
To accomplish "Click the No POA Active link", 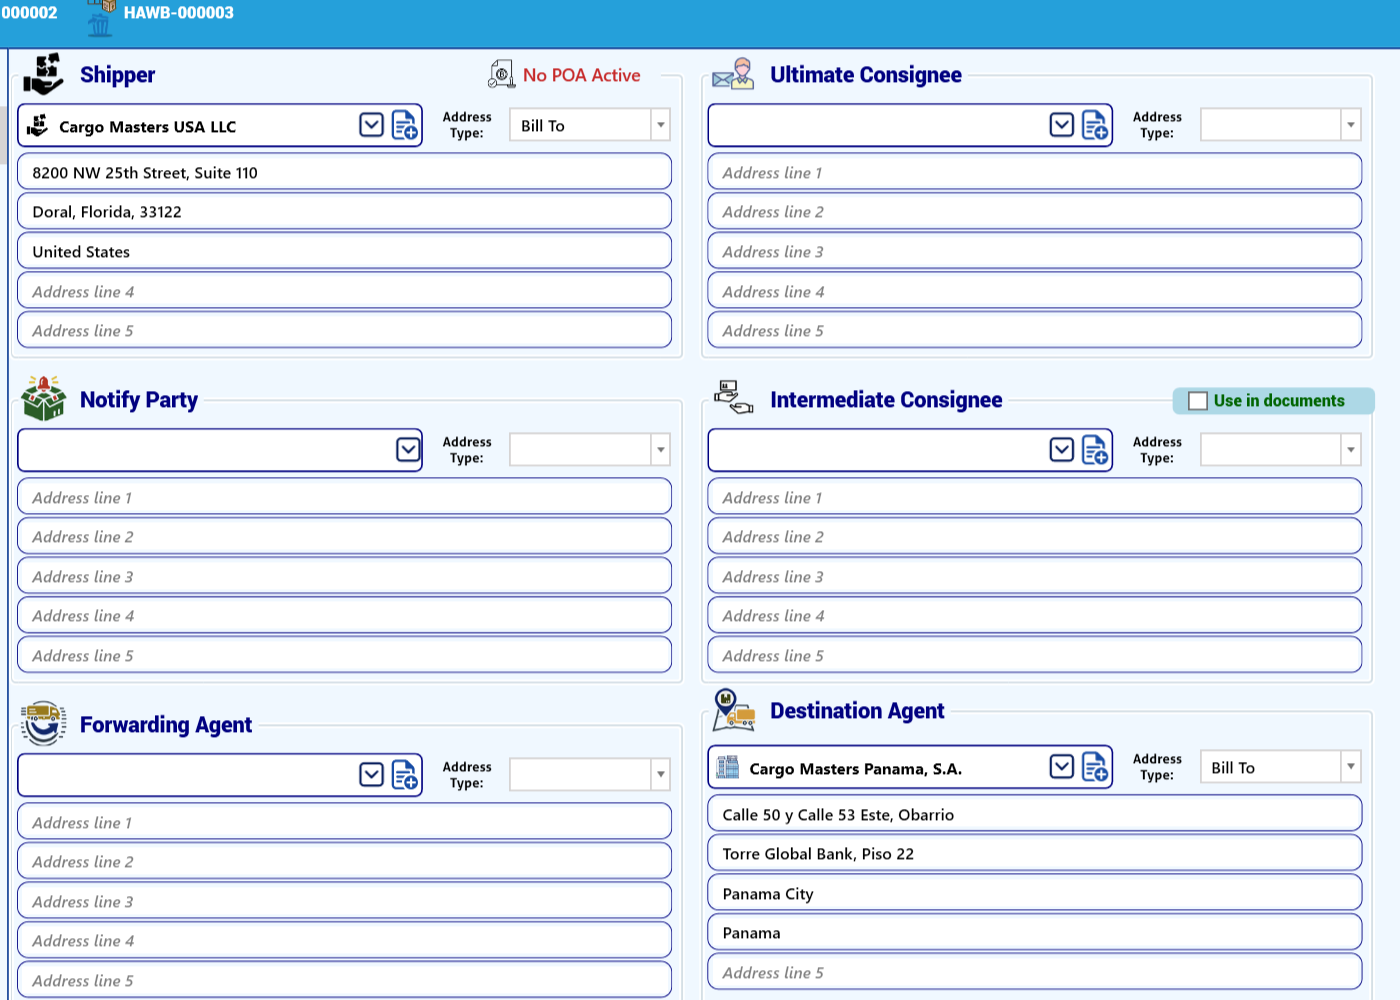I will click(581, 75).
